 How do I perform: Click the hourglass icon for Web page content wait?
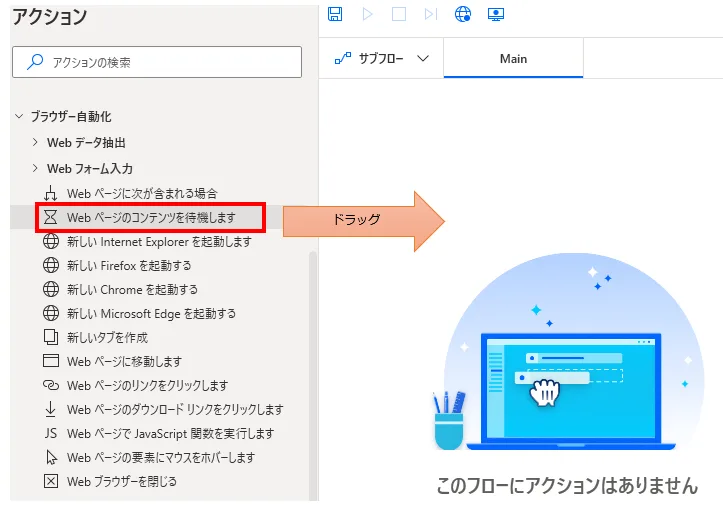(50, 217)
